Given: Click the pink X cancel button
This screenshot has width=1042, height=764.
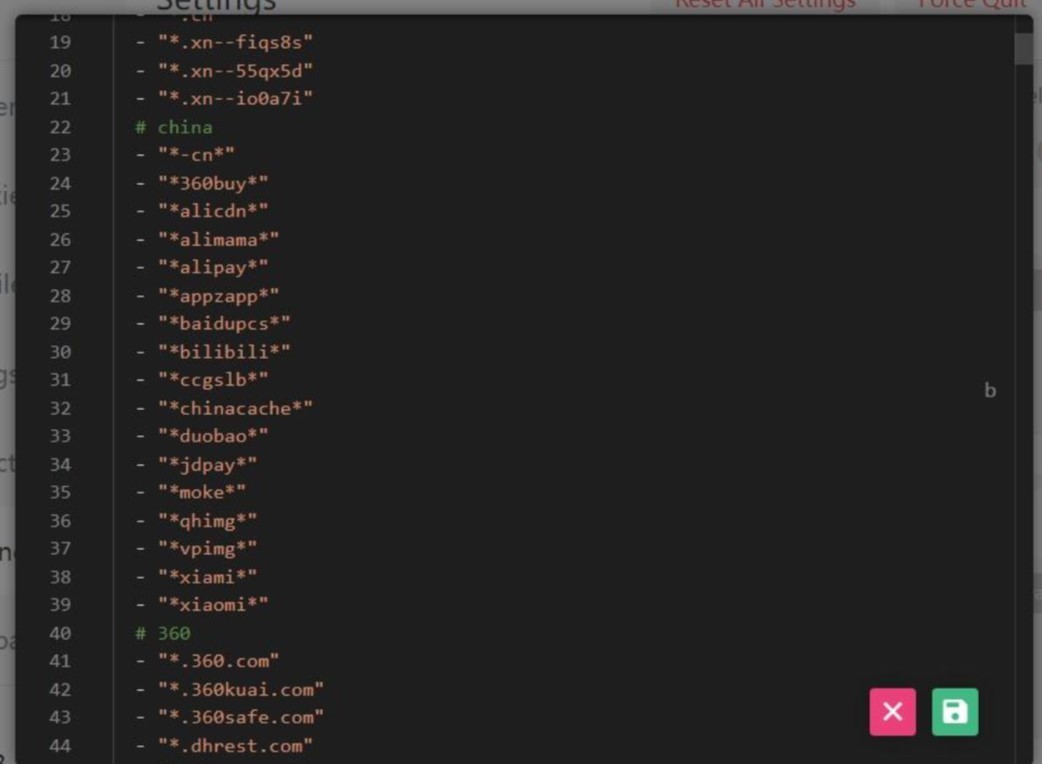Looking at the screenshot, I should click(892, 712).
